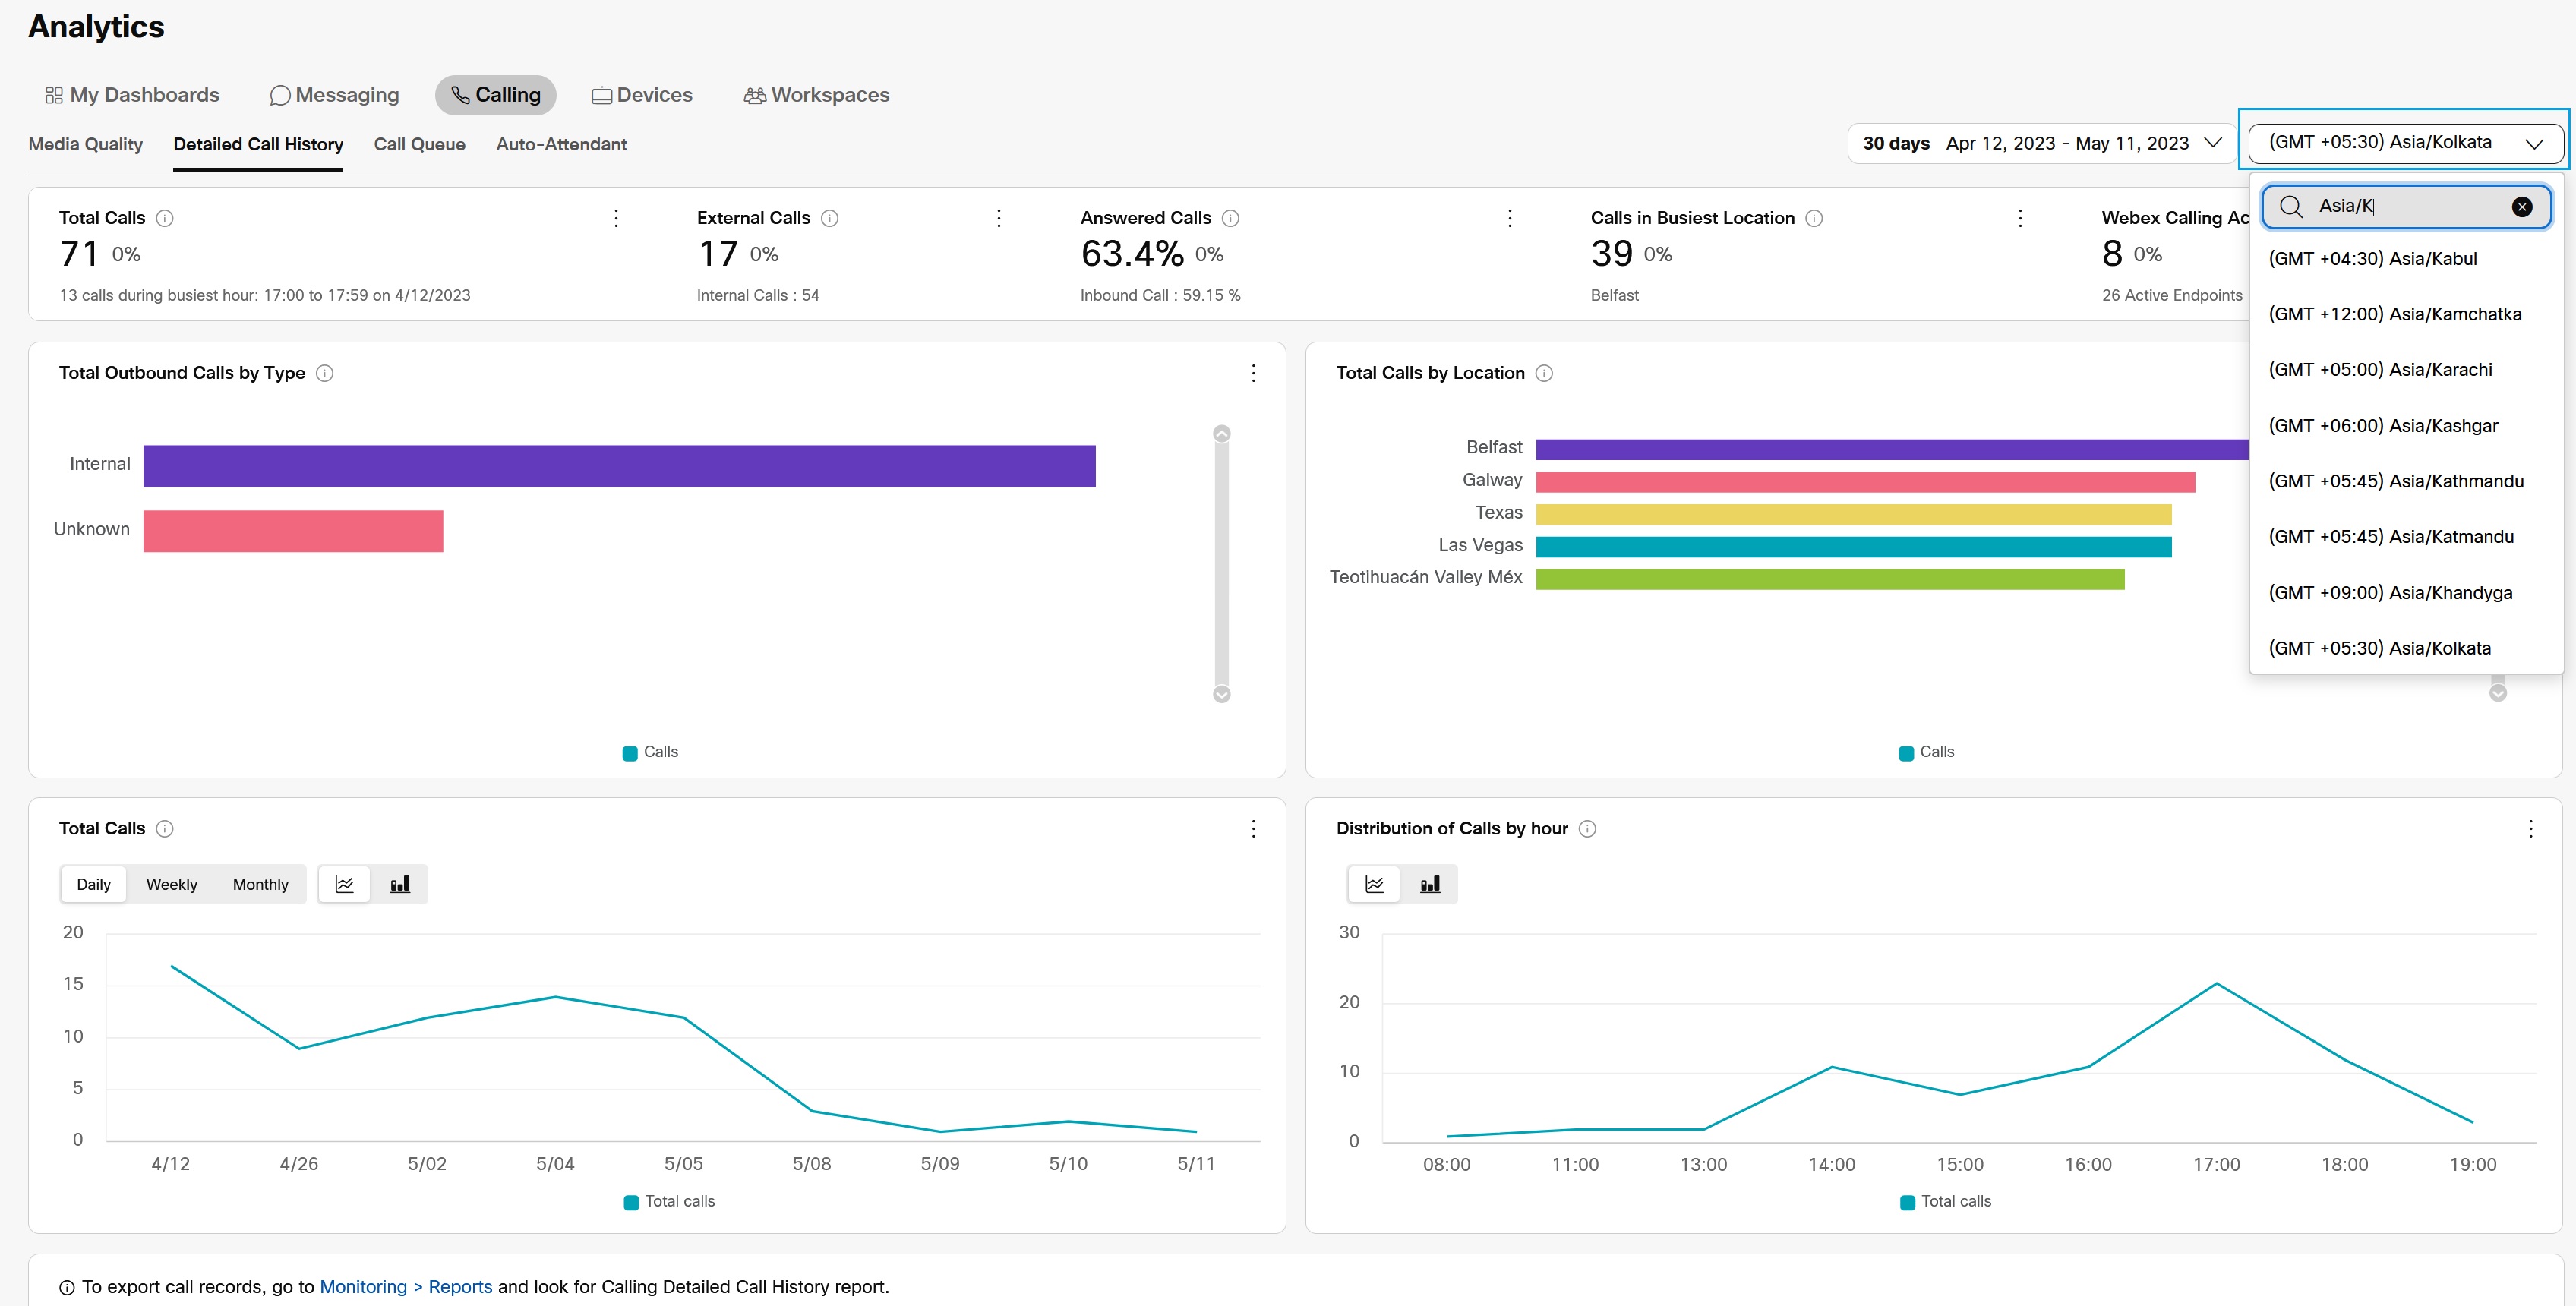
Task: Click the green Teotihuacán Valley Méx bar
Action: click(x=1830, y=579)
